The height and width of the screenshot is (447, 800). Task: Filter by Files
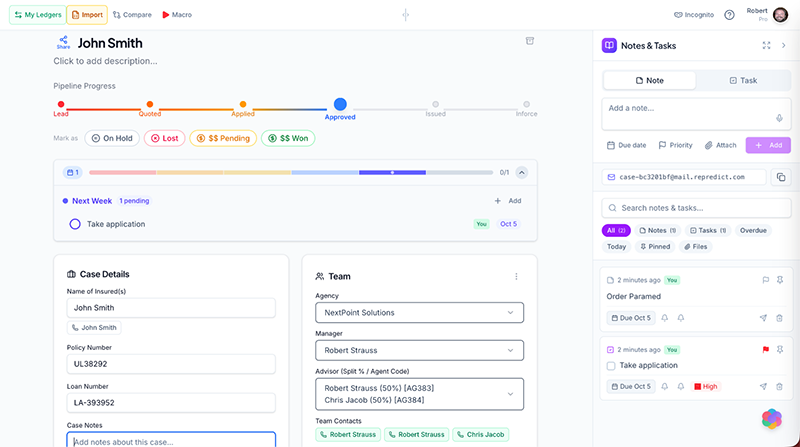pos(695,246)
